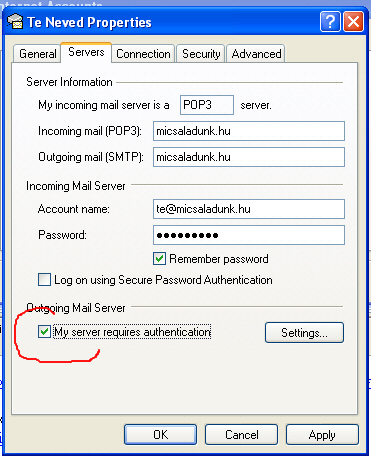Image resolution: width=371 pixels, height=459 pixels.
Task: Select the Servers tab
Action: coord(86,52)
